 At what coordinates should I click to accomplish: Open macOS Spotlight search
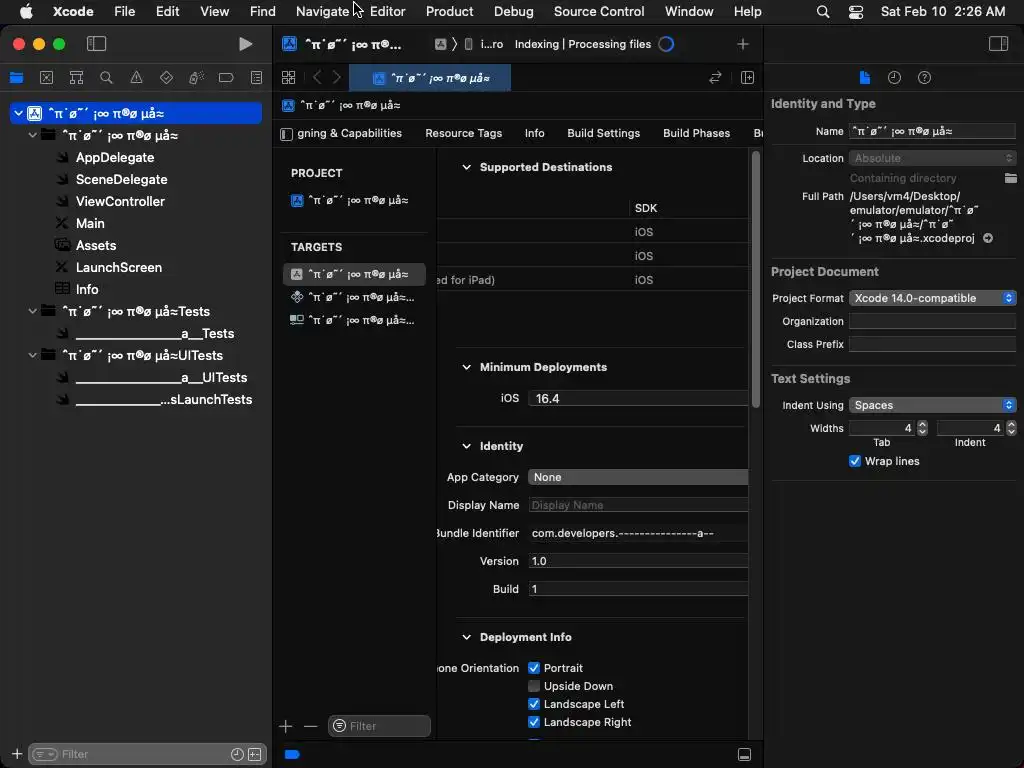click(823, 11)
